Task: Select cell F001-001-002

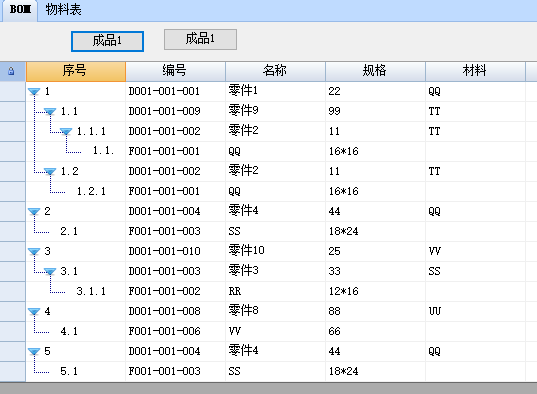Action: pos(175,292)
